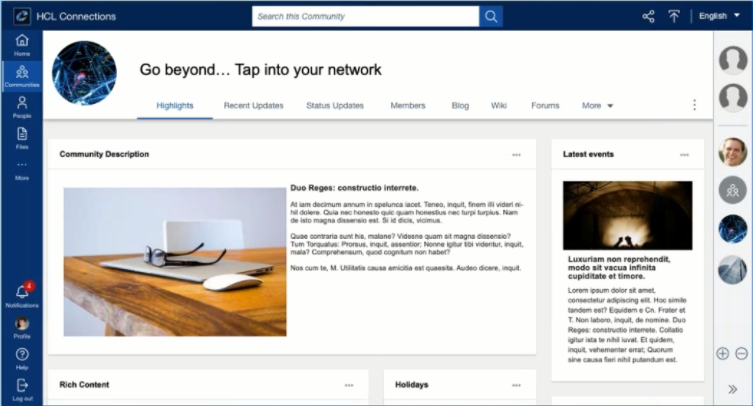Click the Holidays widget title
The height and width of the screenshot is (406, 753).
tap(412, 384)
